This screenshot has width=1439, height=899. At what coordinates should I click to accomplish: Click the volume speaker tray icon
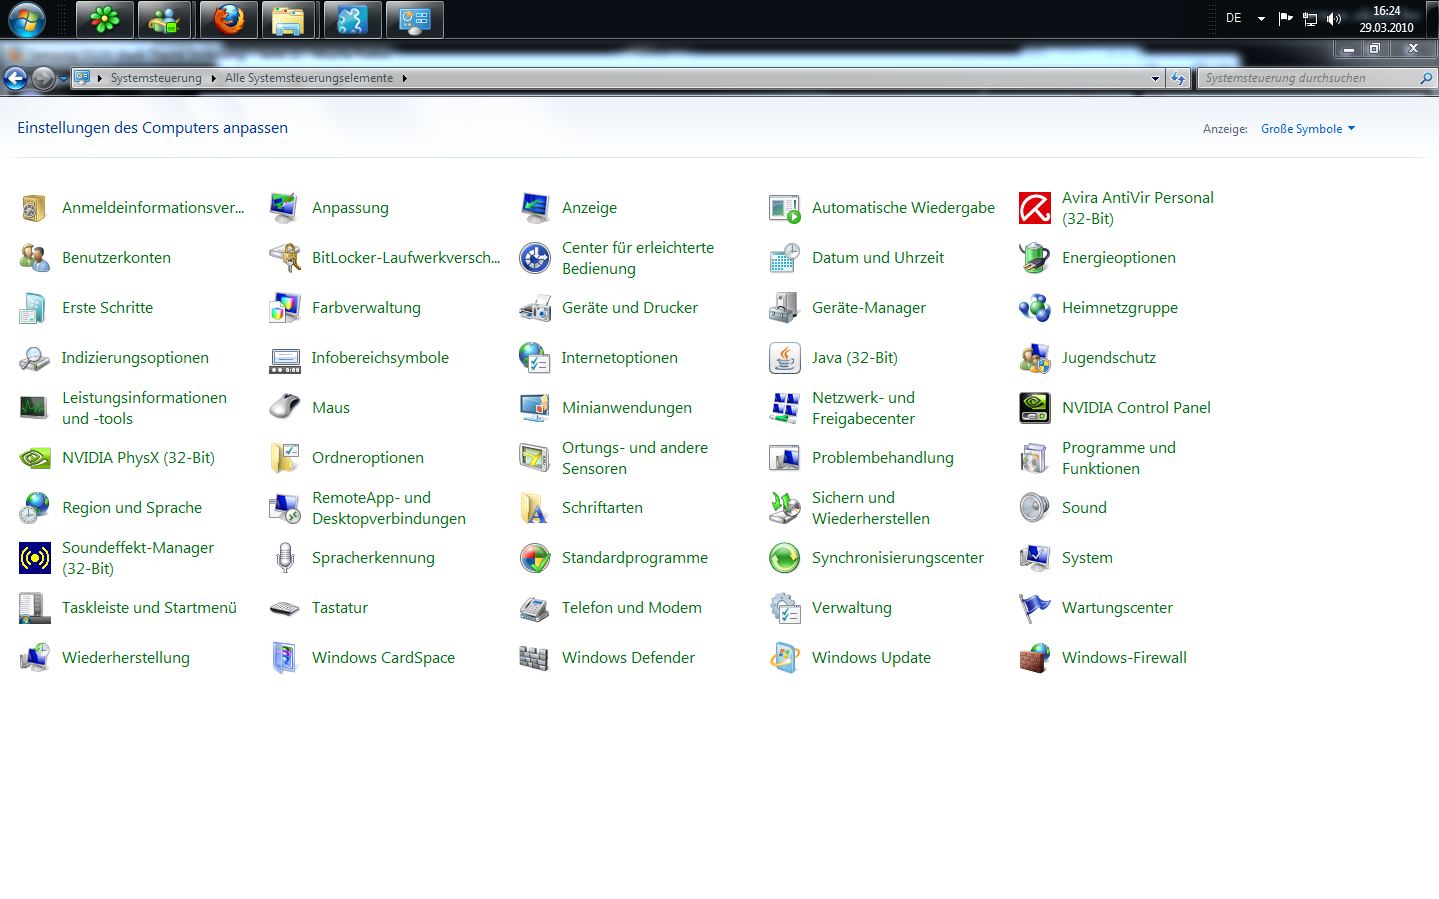pyautogui.click(x=1334, y=19)
